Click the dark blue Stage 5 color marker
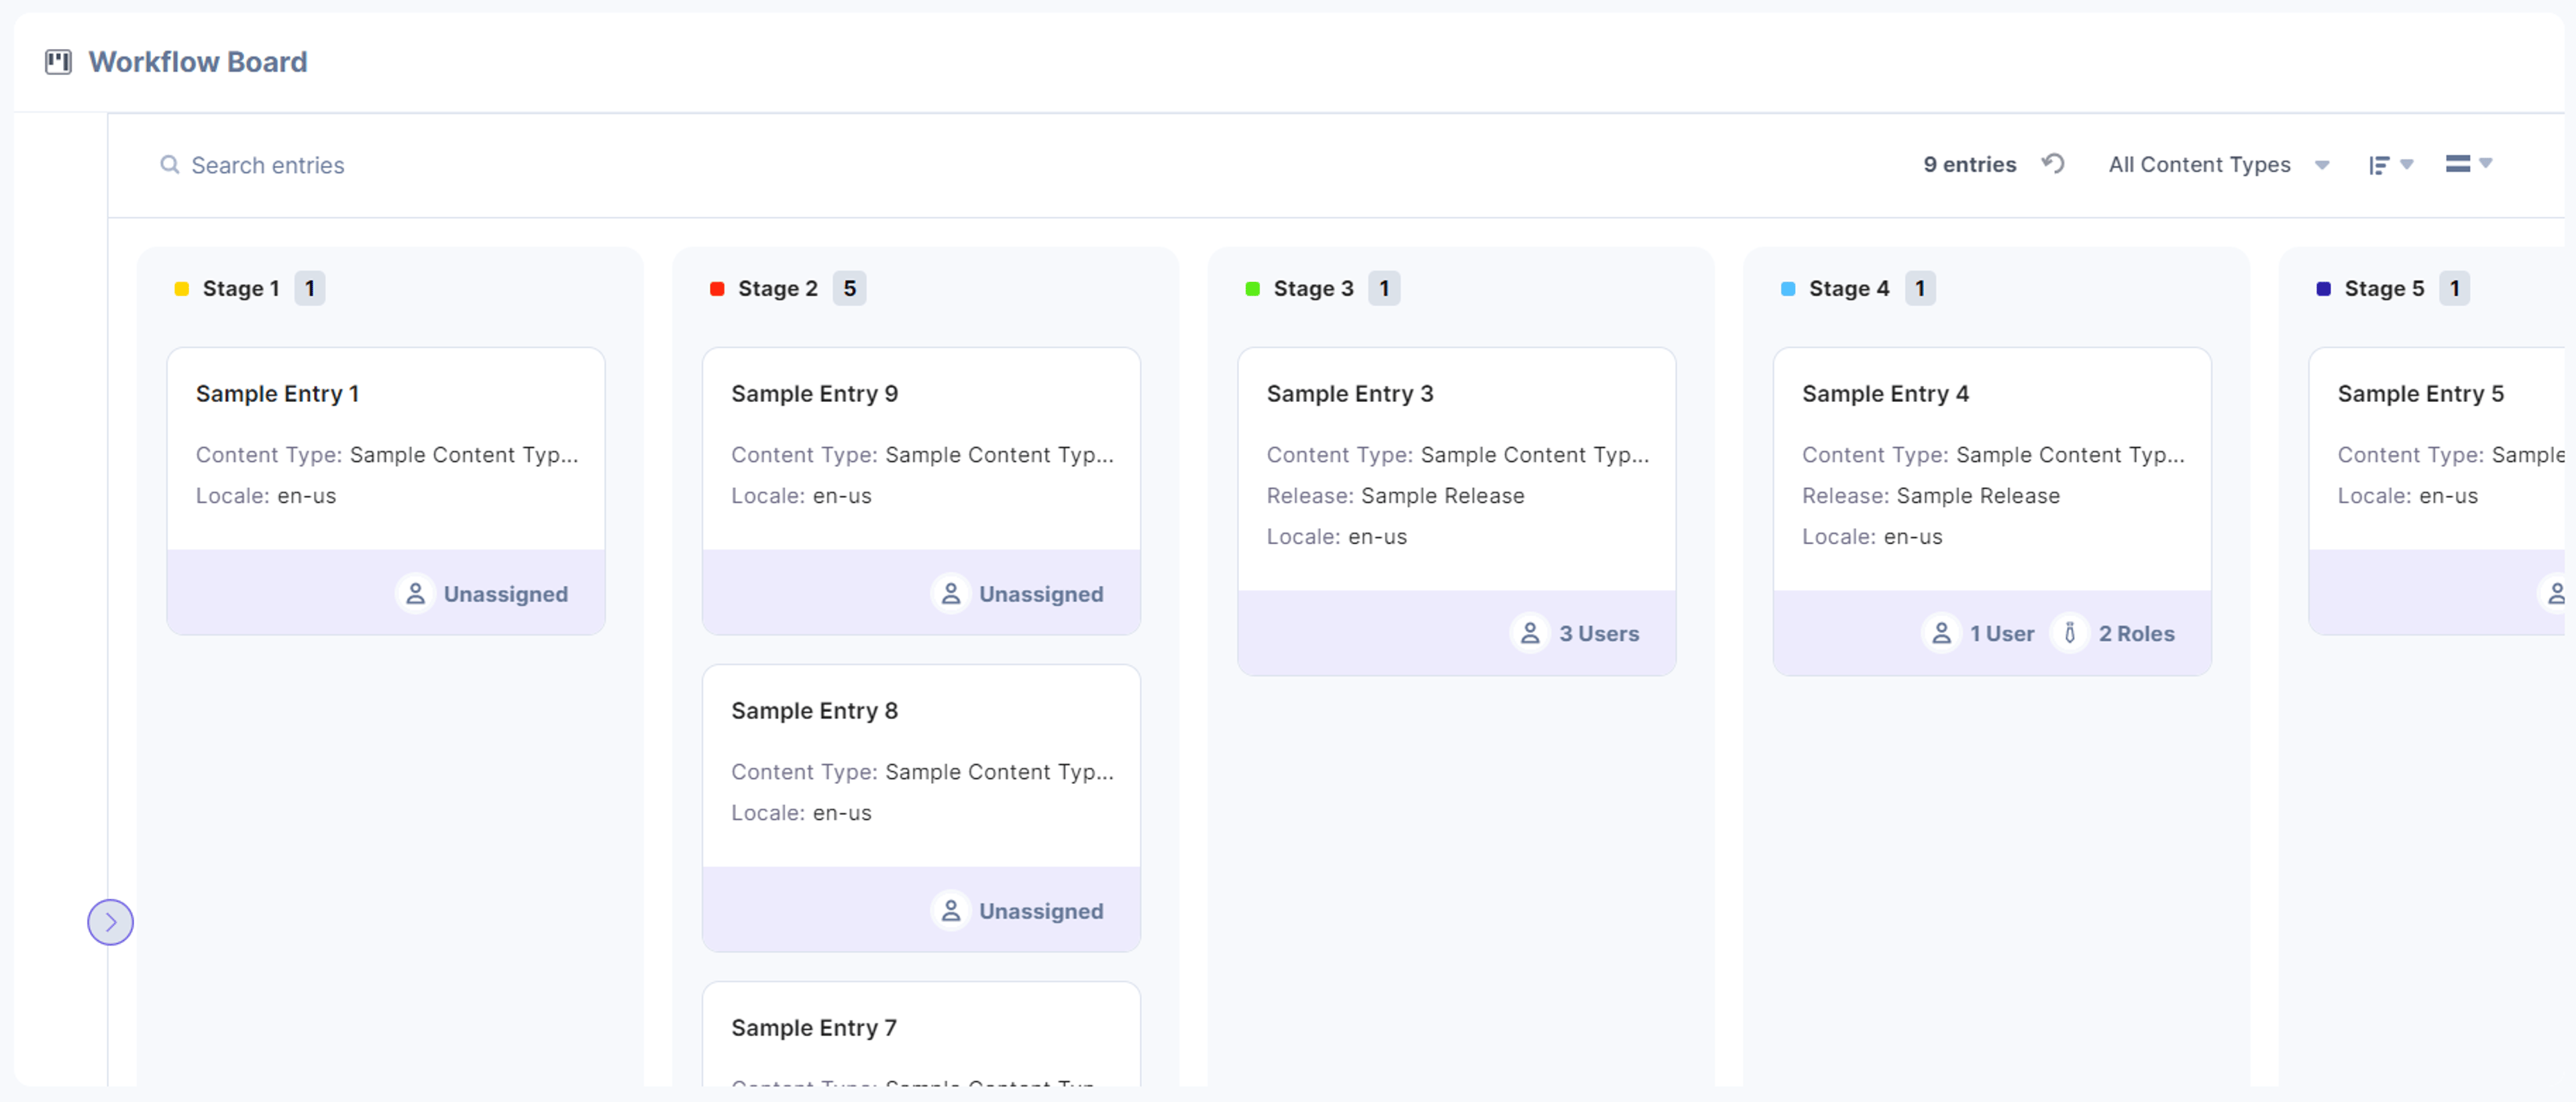The image size is (2576, 1102). (2323, 288)
